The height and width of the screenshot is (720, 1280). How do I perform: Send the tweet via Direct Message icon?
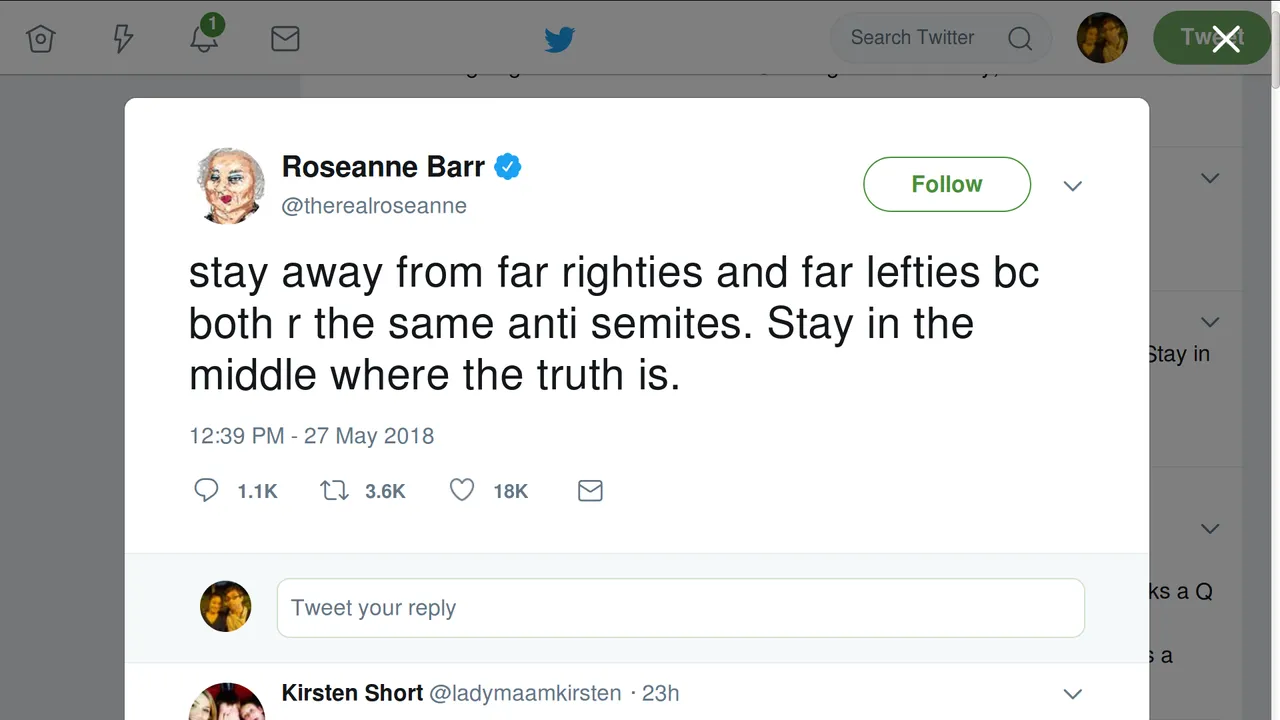pos(590,490)
